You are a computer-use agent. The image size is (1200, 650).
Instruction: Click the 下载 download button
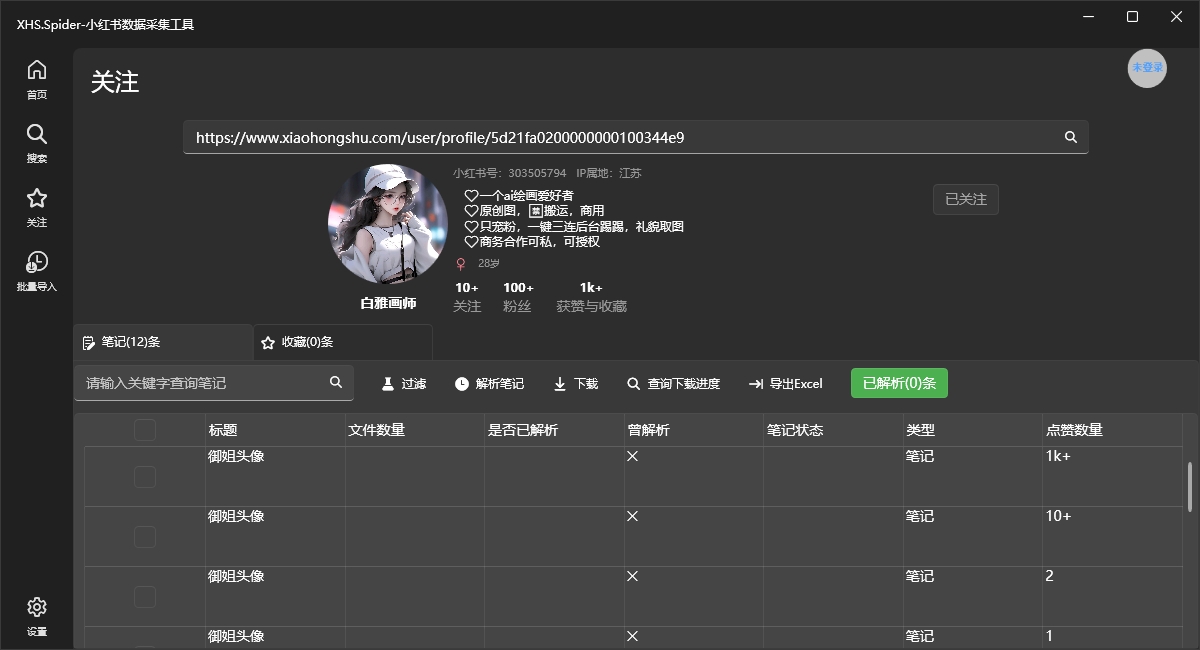tap(575, 383)
